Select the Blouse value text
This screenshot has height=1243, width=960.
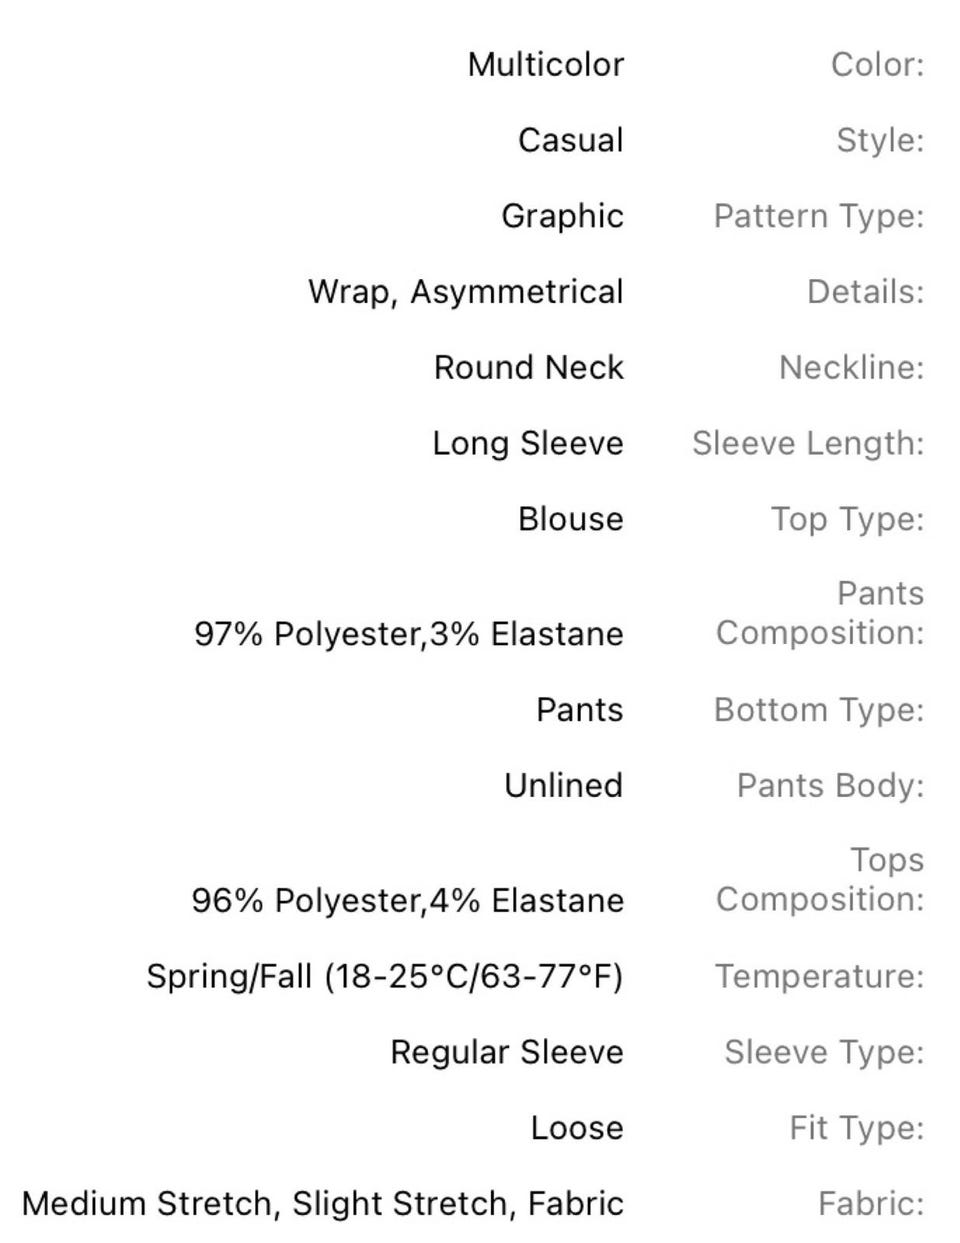pyautogui.click(x=570, y=519)
